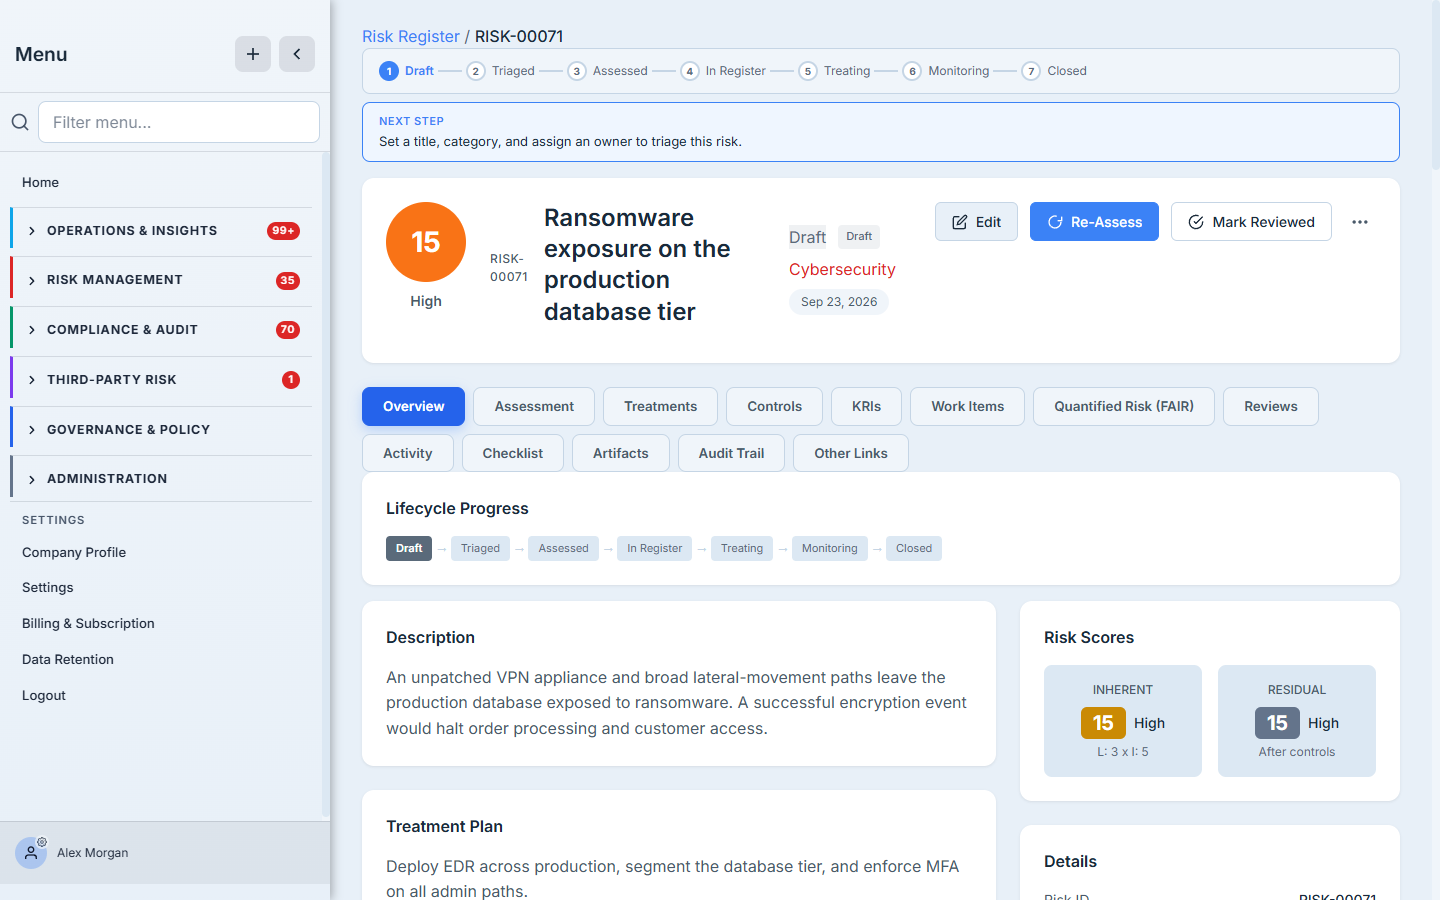Click step 1 Draft in the stepper
1440x900 pixels.
click(x=407, y=71)
